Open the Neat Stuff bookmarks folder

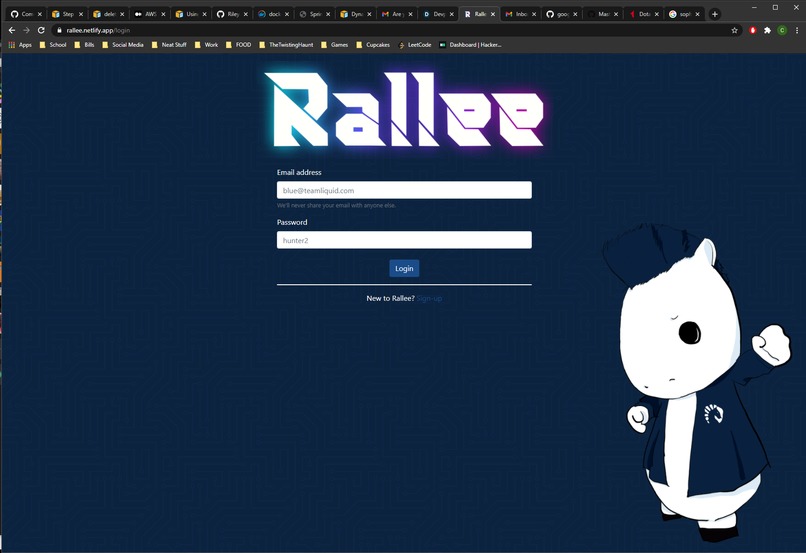click(169, 45)
